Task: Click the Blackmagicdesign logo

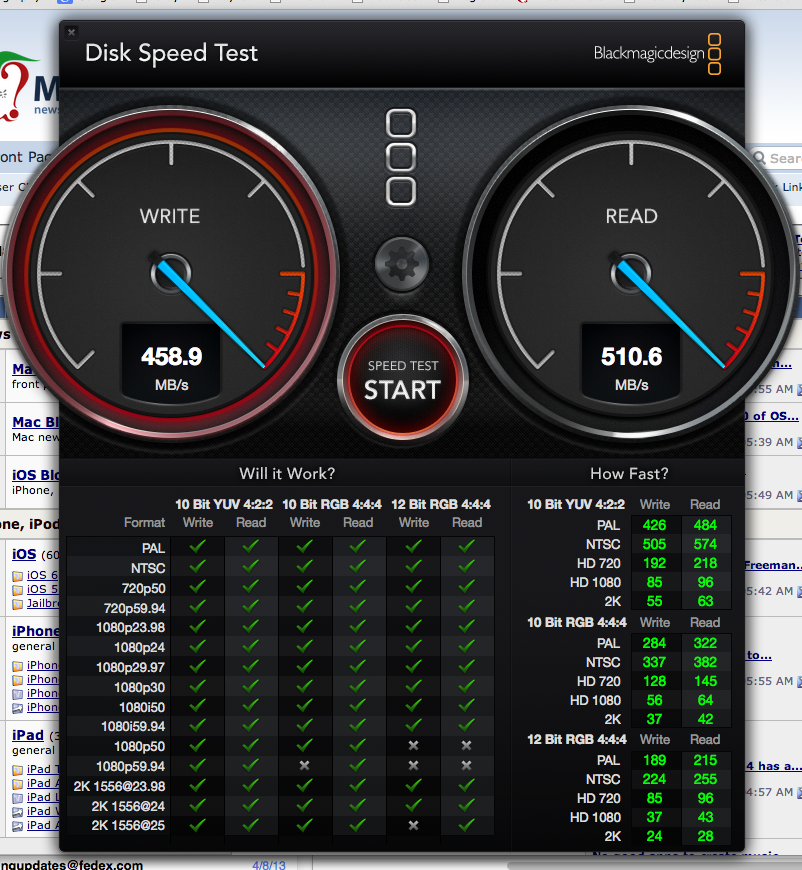Action: [x=657, y=54]
